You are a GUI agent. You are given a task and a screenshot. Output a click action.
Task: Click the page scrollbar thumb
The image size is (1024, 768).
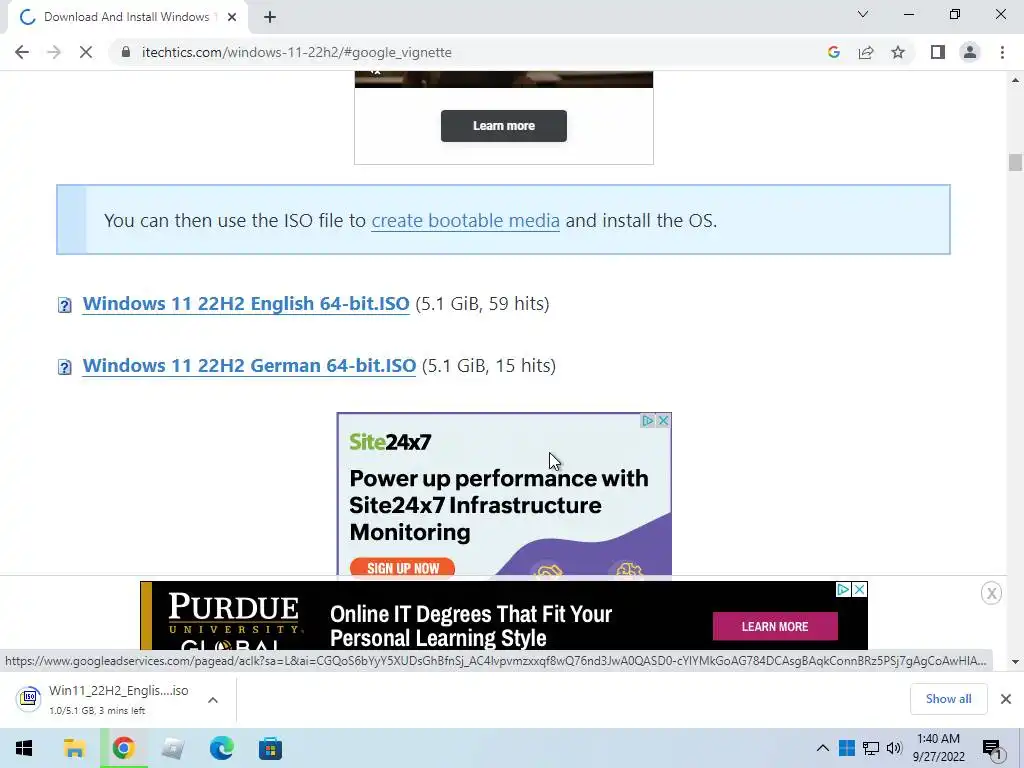pyautogui.click(x=1015, y=162)
